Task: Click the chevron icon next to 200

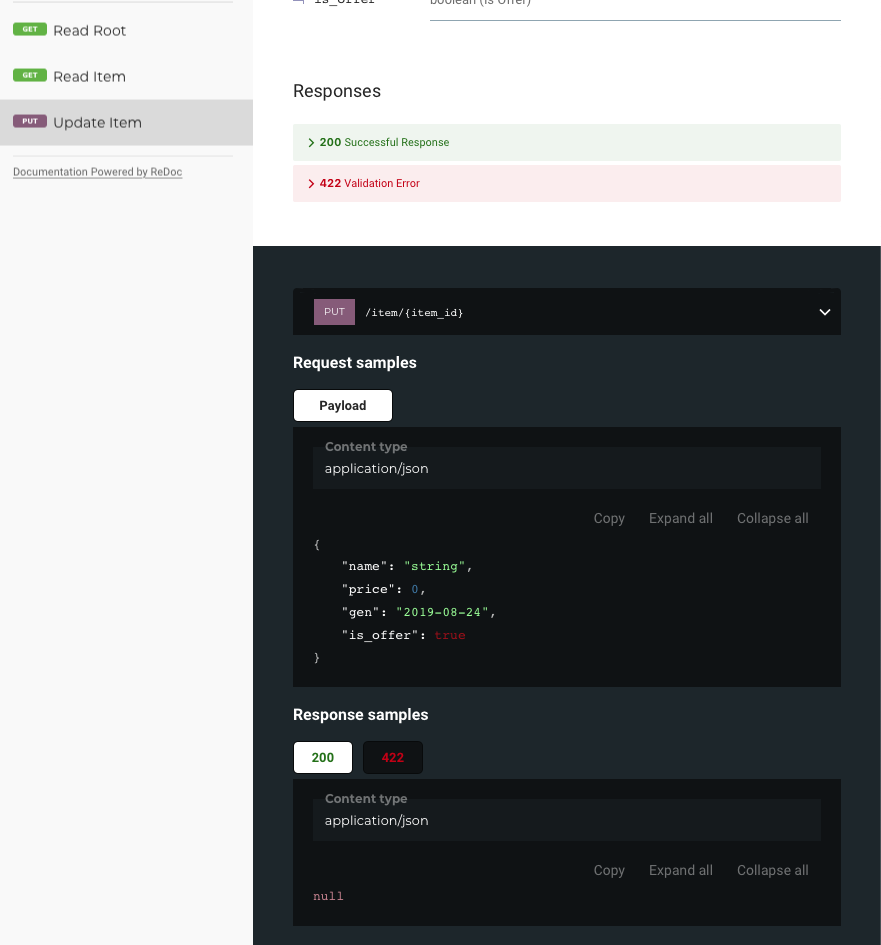Action: point(311,143)
